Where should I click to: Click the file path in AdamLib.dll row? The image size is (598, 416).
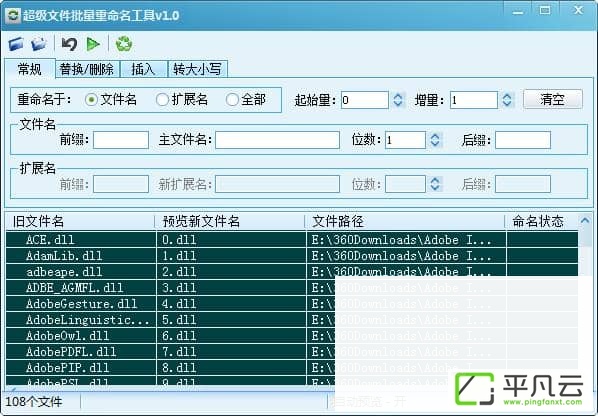(402, 256)
